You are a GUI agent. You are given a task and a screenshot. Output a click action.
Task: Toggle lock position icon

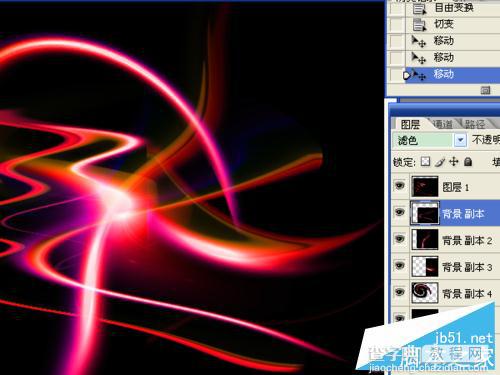pyautogui.click(x=454, y=162)
